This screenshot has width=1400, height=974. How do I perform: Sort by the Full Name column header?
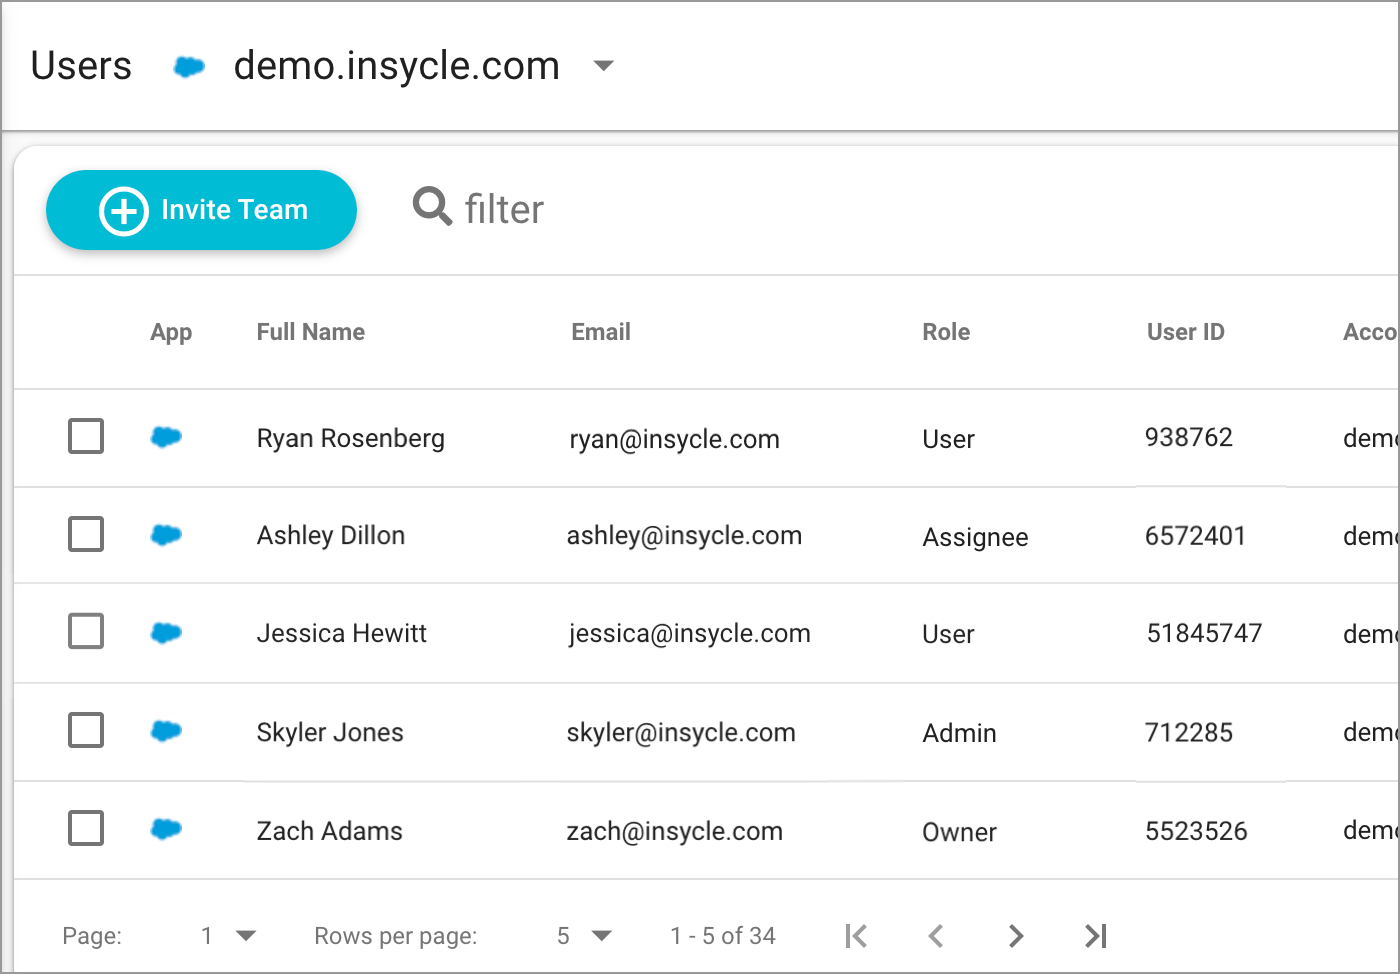click(310, 332)
